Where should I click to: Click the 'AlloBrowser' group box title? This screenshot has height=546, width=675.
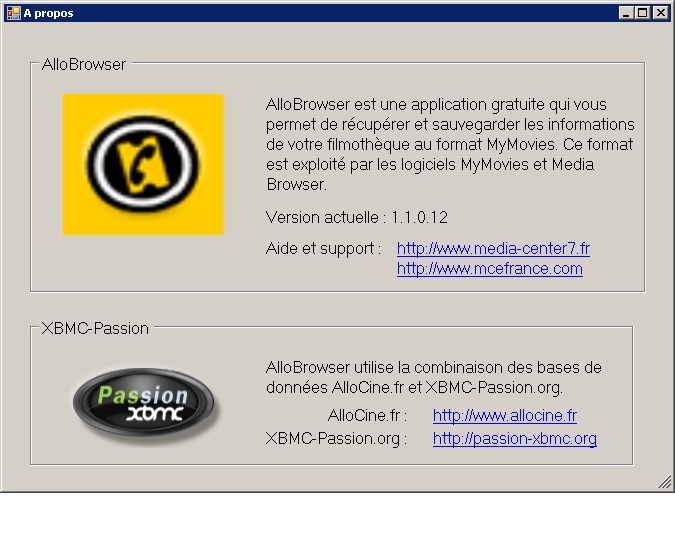tap(84, 65)
